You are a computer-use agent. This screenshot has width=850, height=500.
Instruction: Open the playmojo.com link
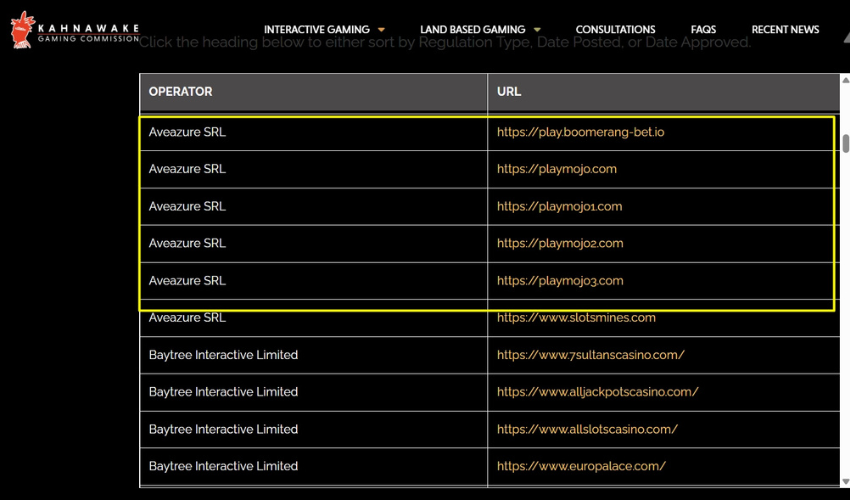coord(557,169)
